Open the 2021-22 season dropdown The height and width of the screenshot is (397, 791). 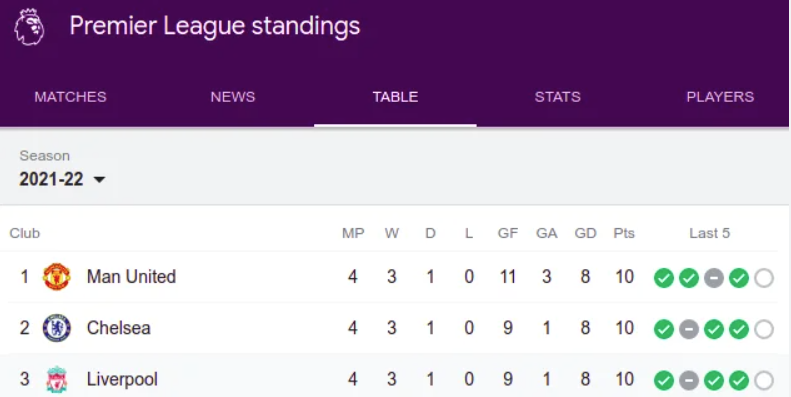click(x=62, y=179)
